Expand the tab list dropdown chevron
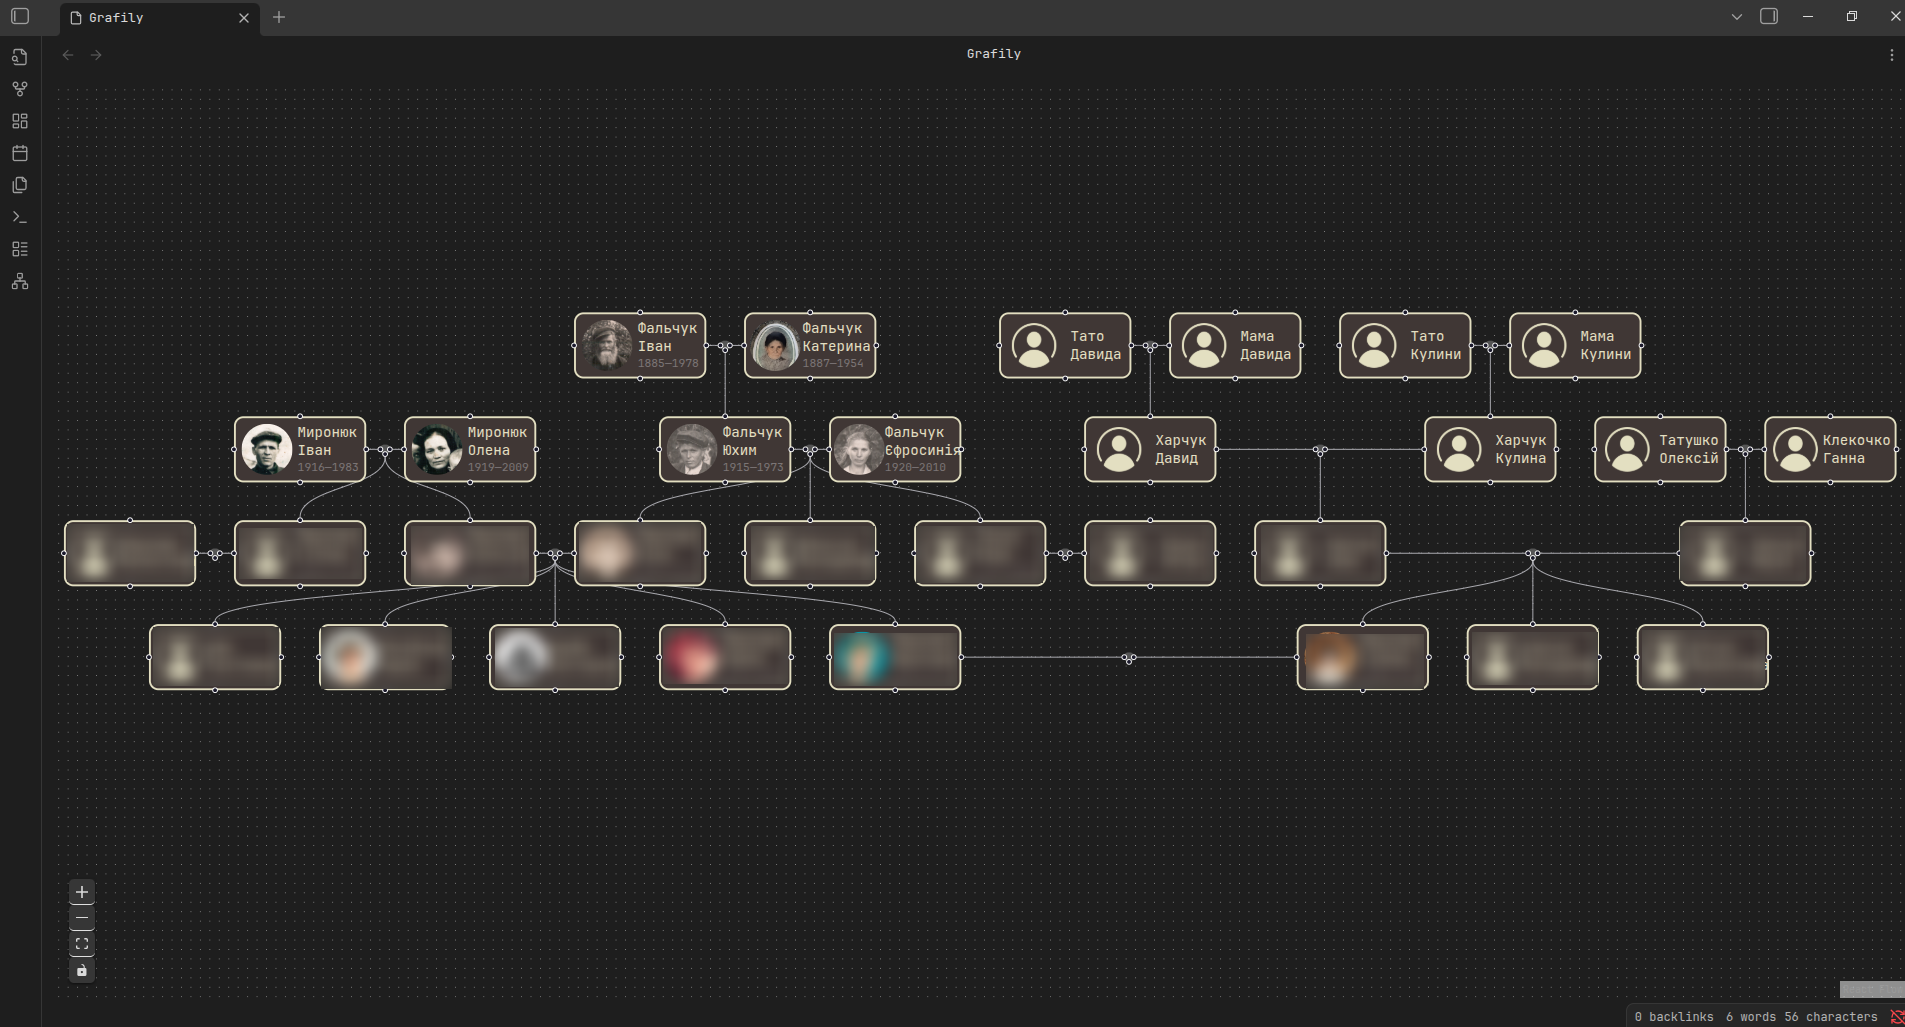This screenshot has width=1905, height=1027. 1737,17
